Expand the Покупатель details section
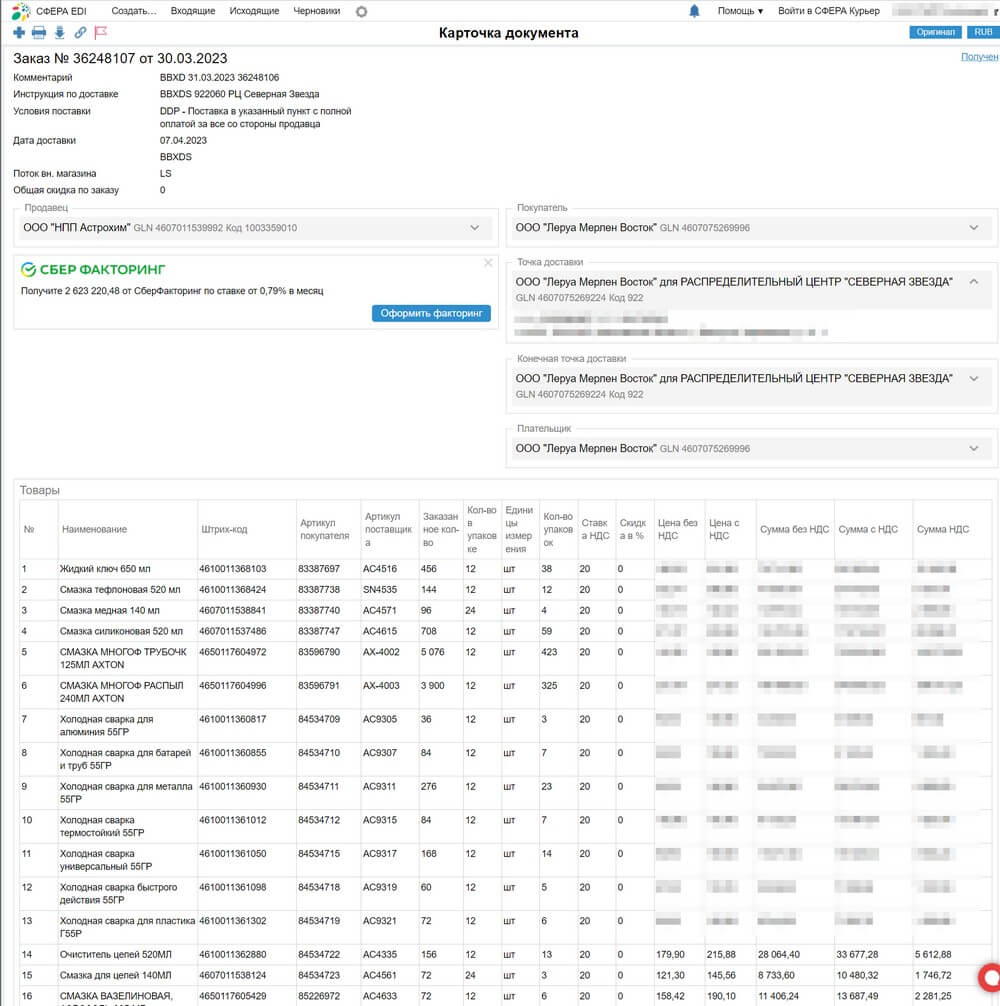The width and height of the screenshot is (1000, 1006). (x=974, y=228)
